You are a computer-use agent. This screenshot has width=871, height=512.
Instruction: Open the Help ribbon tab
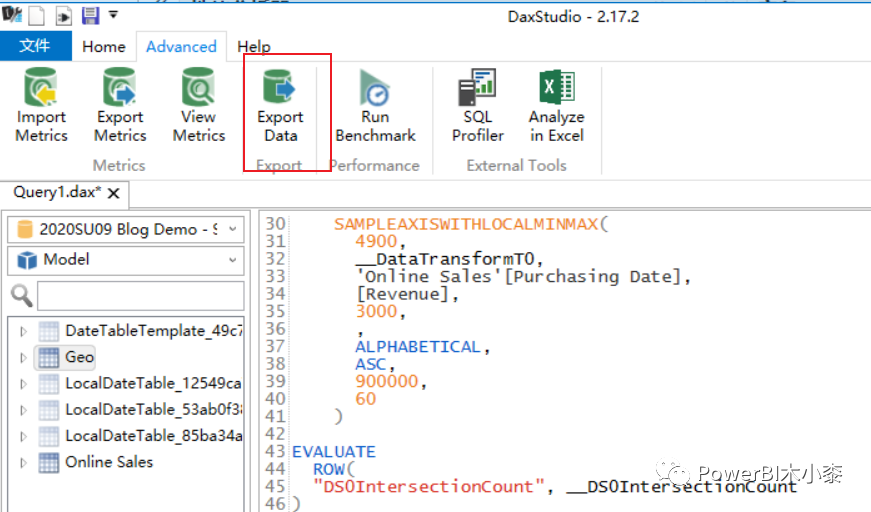[x=254, y=47]
